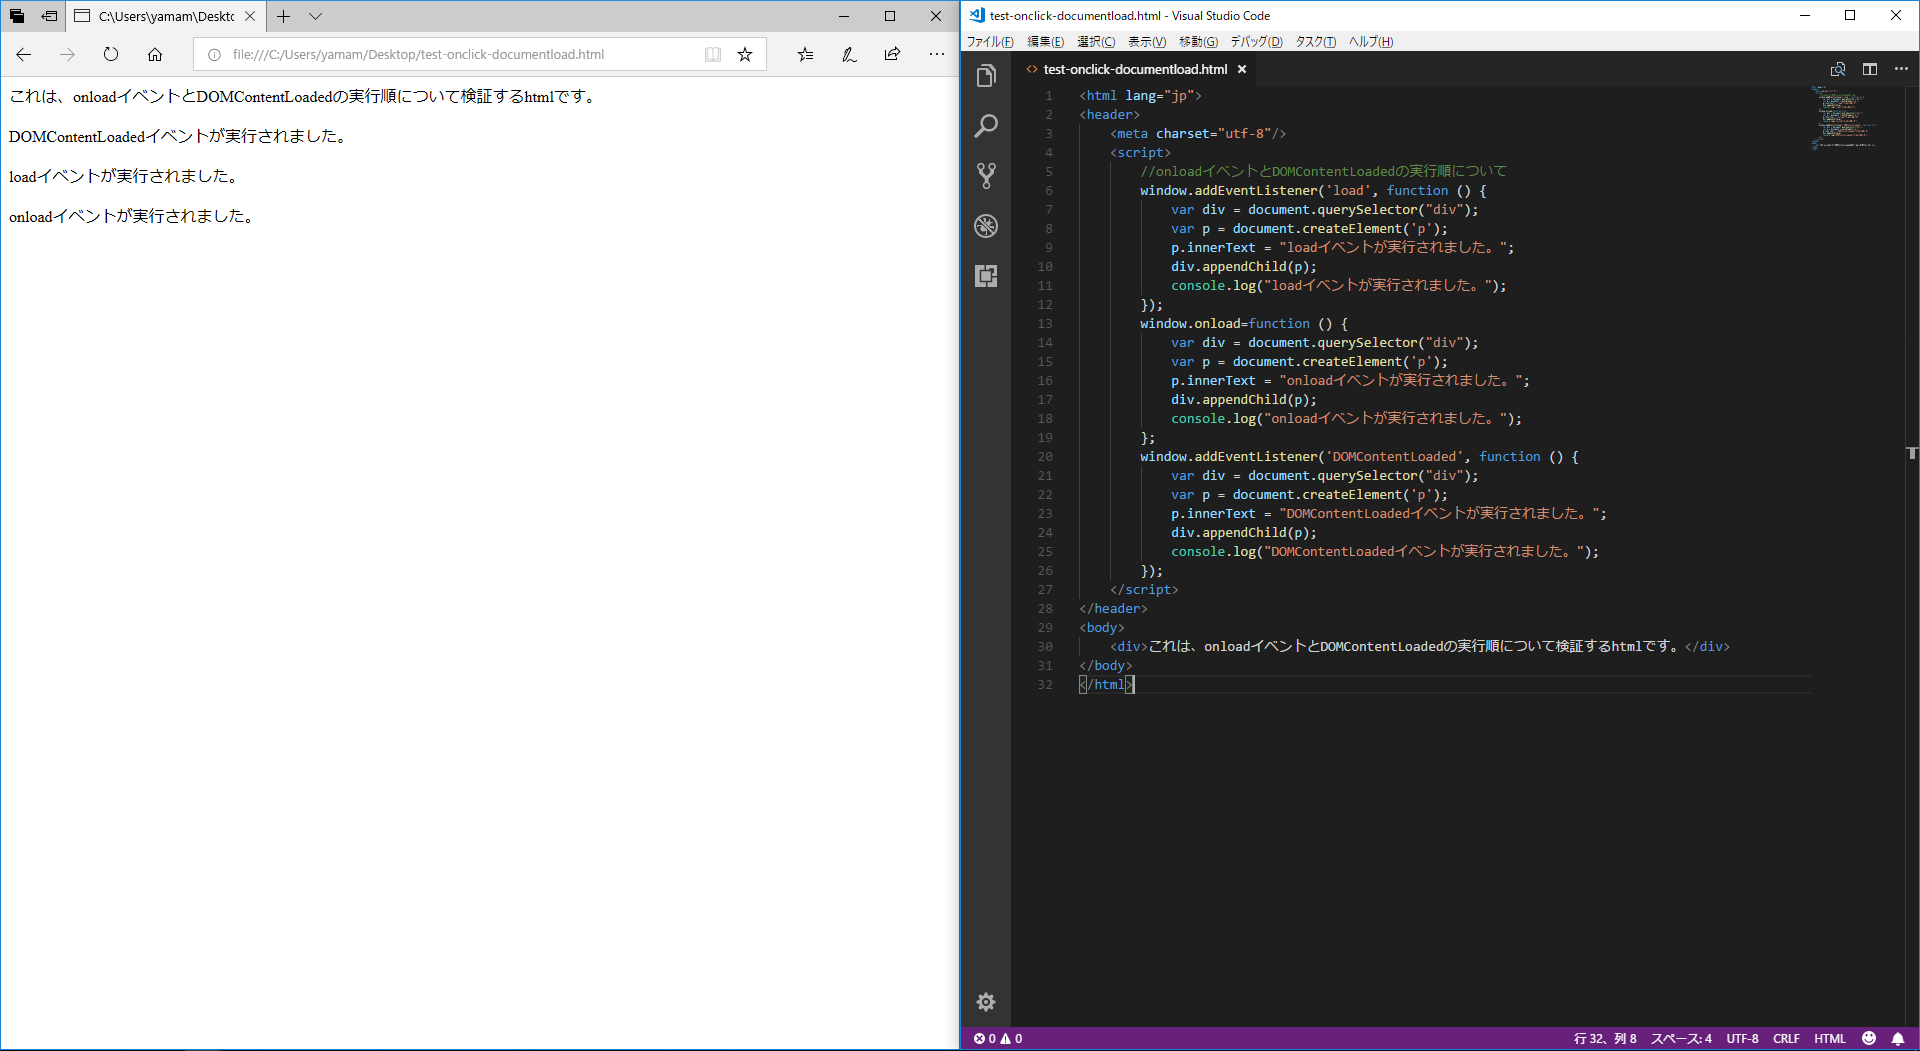The image size is (1920, 1051).
Task: Open the Search panel in VS Code
Action: (x=986, y=125)
